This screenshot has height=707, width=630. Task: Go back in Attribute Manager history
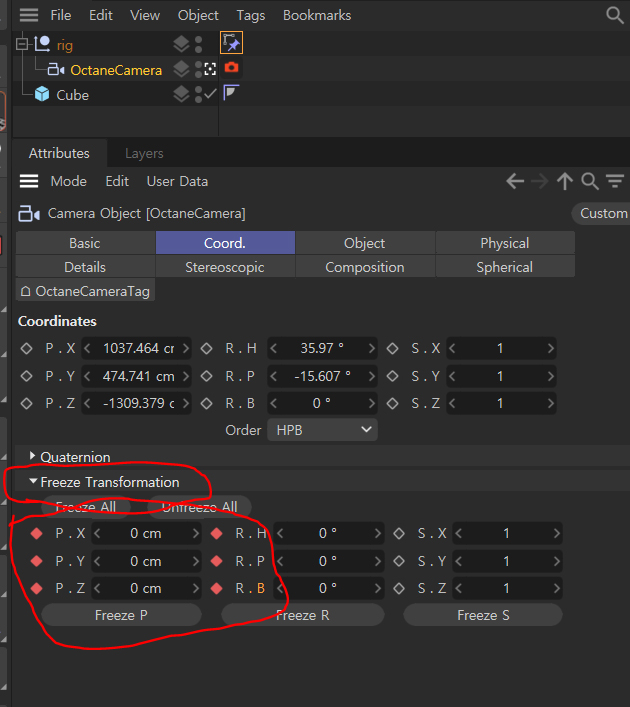coord(515,182)
